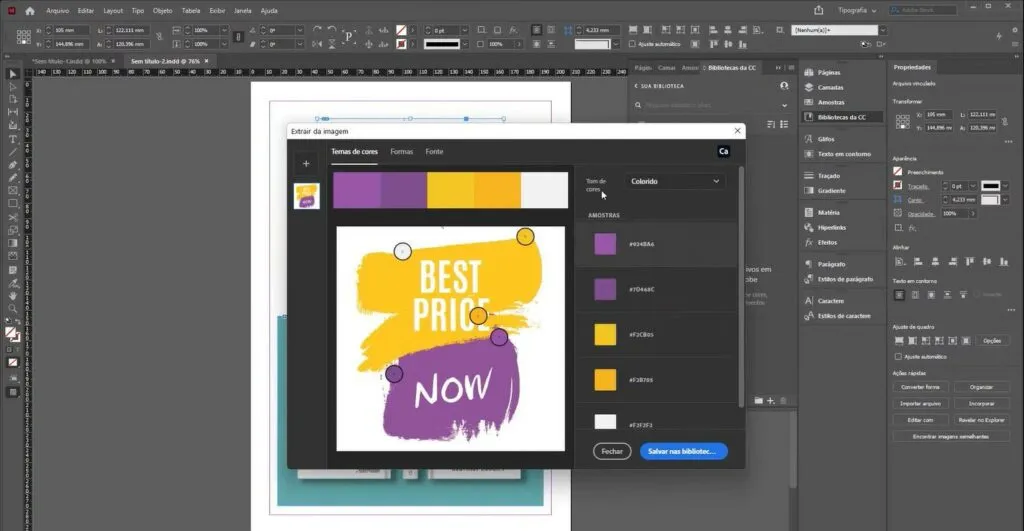Open the Nenhum(a) style dropdown in control bar
The image size is (1024, 531).
840,30
